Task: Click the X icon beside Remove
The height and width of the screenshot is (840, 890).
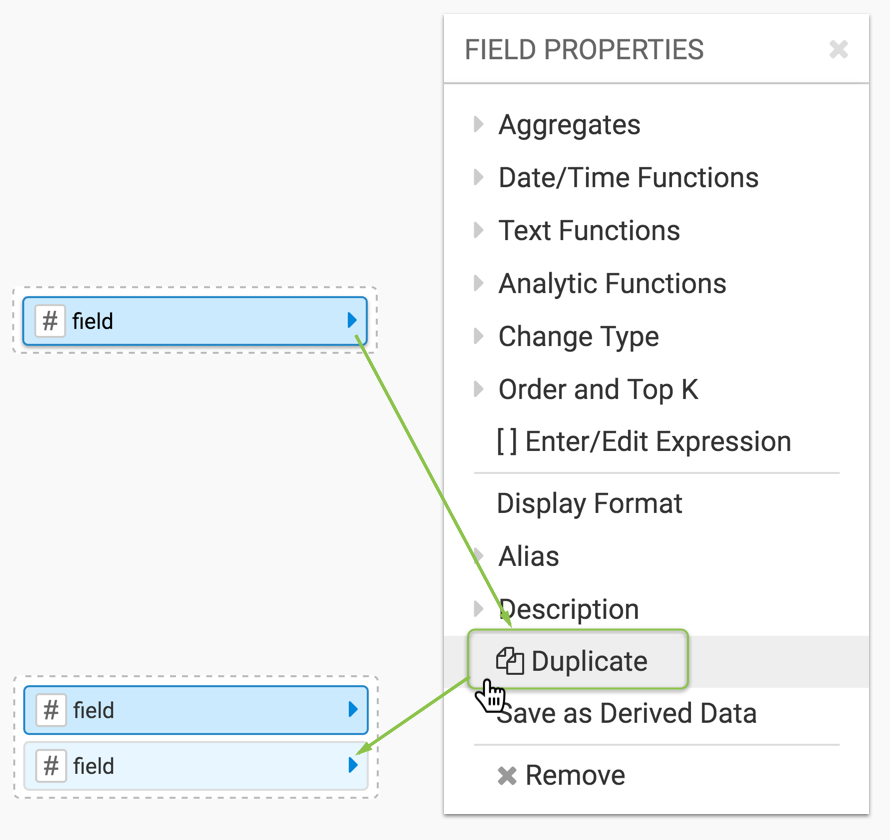Action: (507, 776)
